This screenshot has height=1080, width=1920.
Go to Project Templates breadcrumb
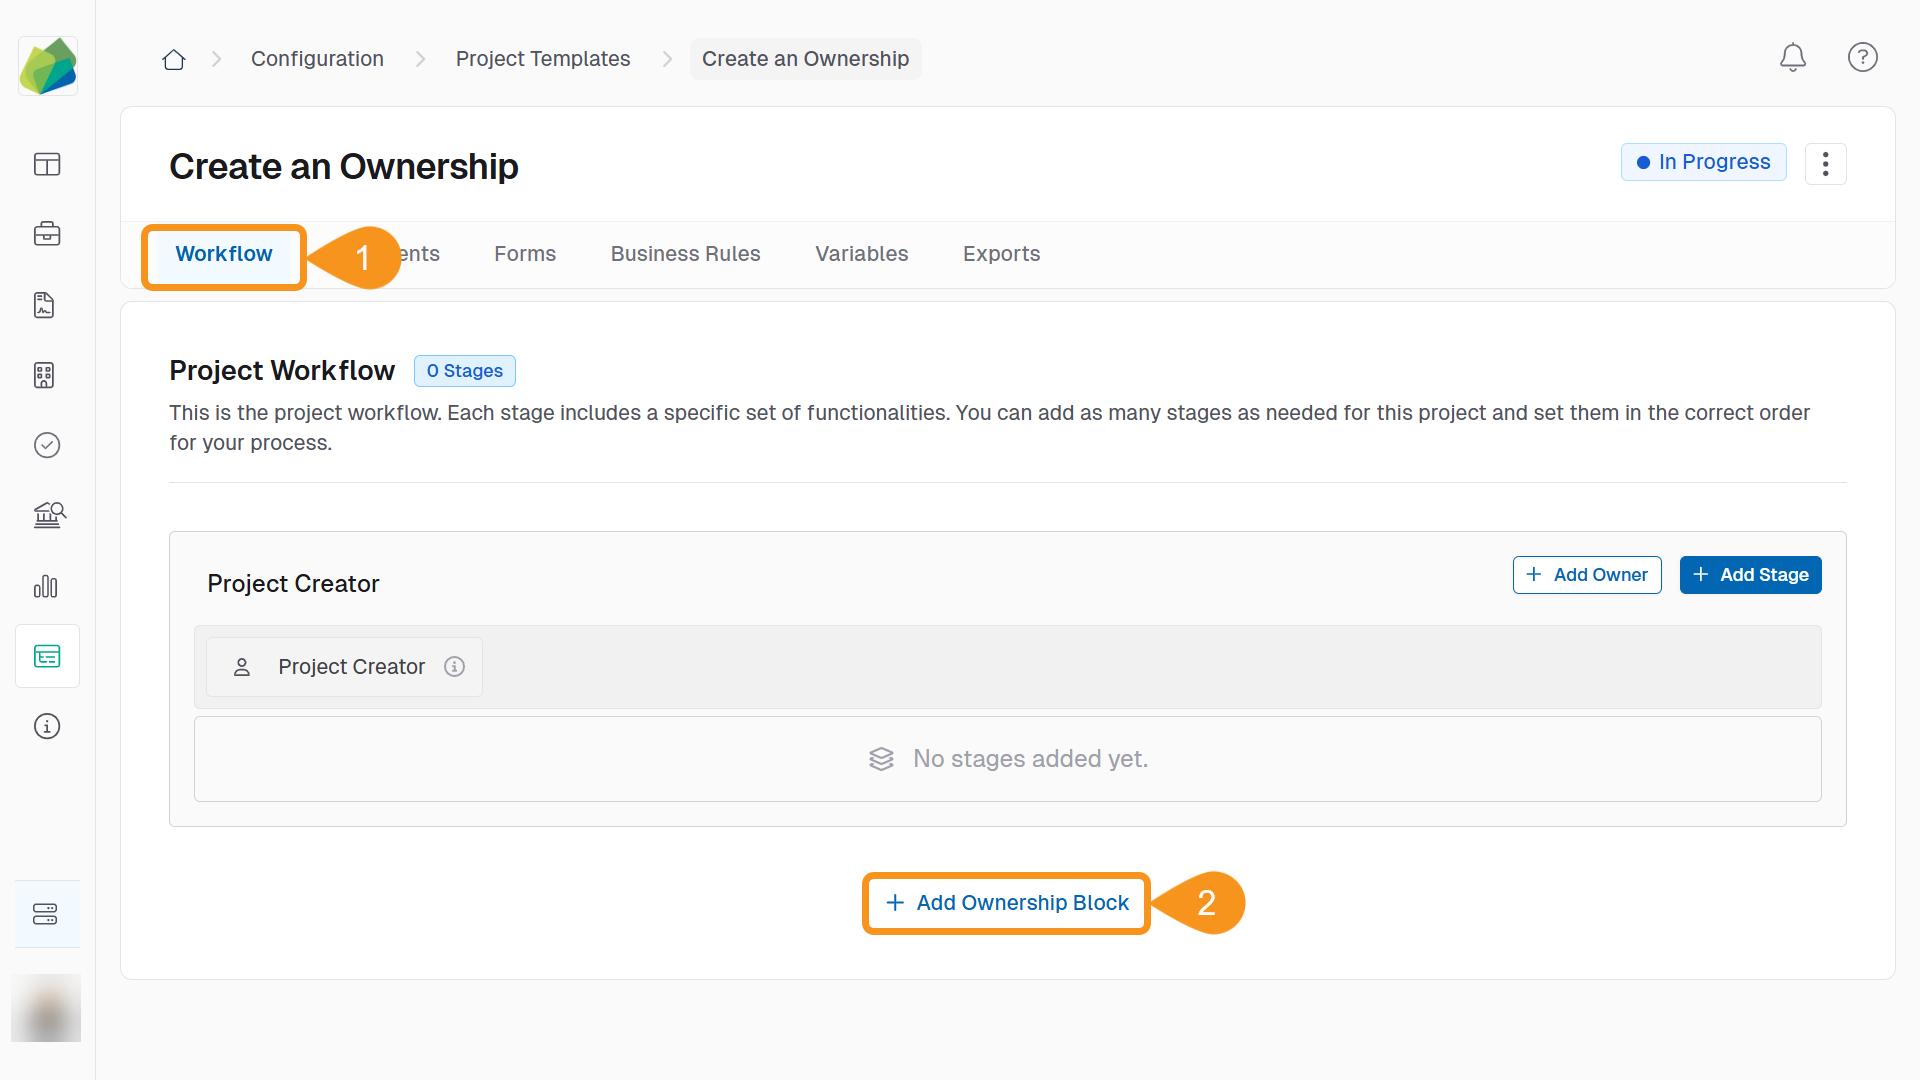543,59
